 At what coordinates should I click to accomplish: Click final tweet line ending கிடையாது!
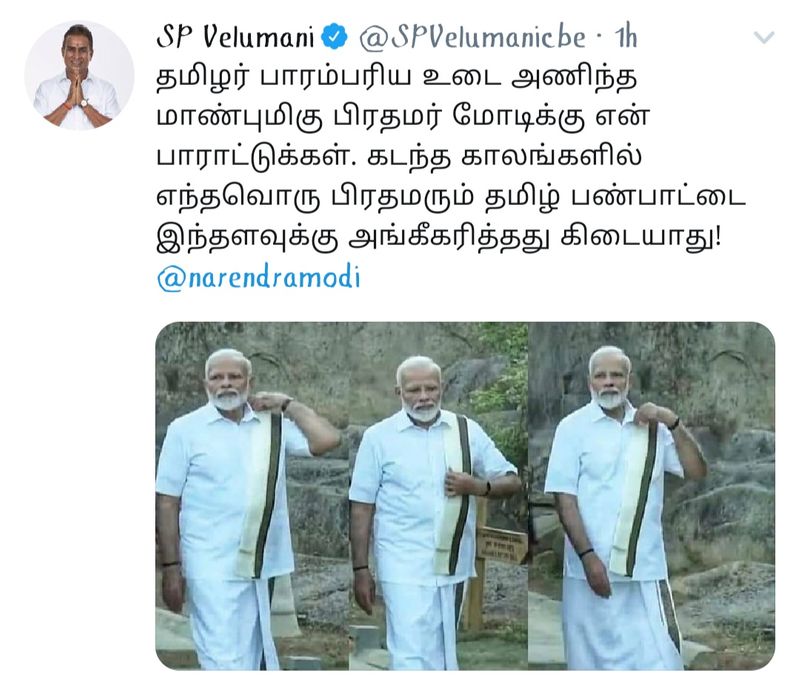point(439,238)
